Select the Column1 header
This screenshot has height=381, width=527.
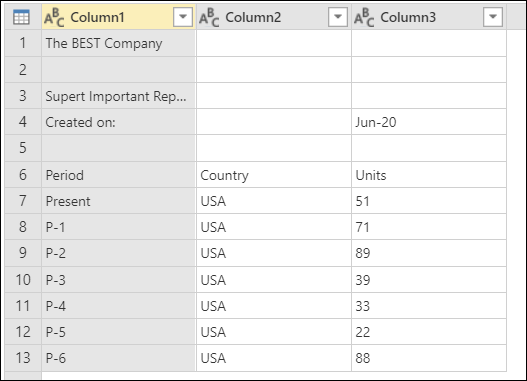(x=119, y=17)
